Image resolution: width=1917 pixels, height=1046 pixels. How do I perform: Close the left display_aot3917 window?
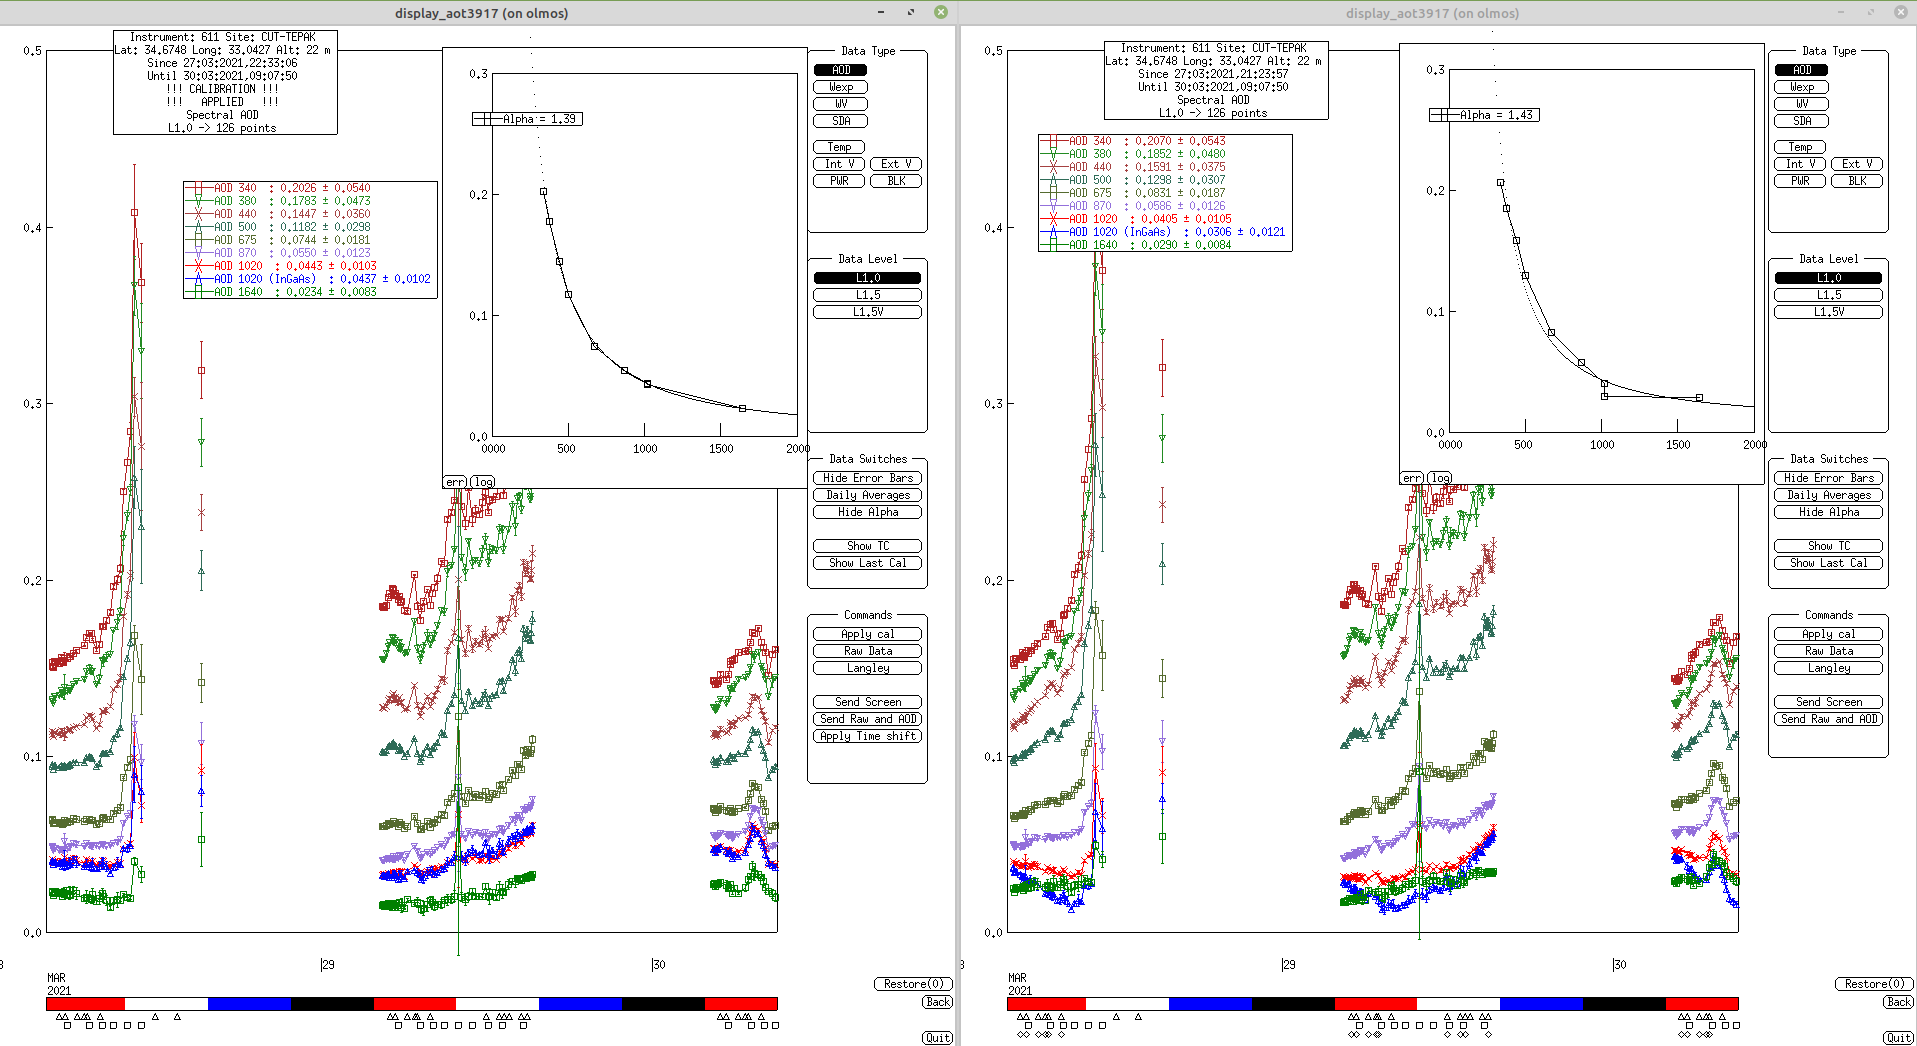[x=940, y=12]
